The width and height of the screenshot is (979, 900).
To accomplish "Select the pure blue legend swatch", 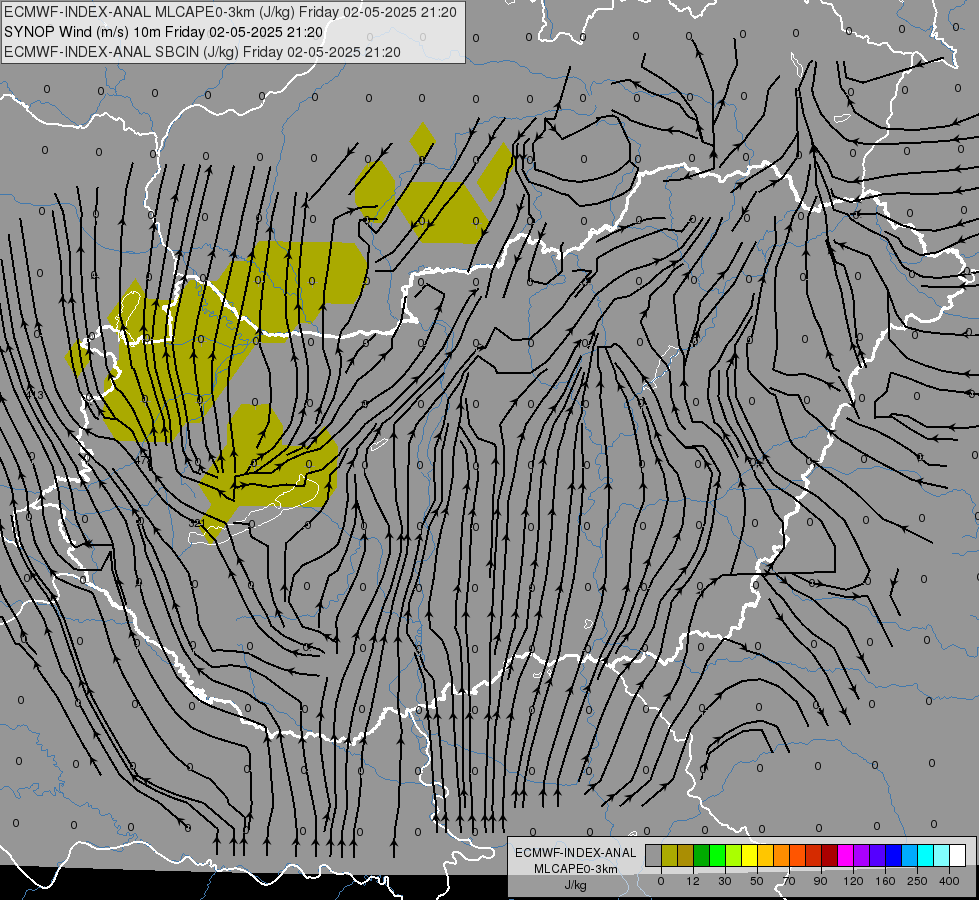I will 893,855.
